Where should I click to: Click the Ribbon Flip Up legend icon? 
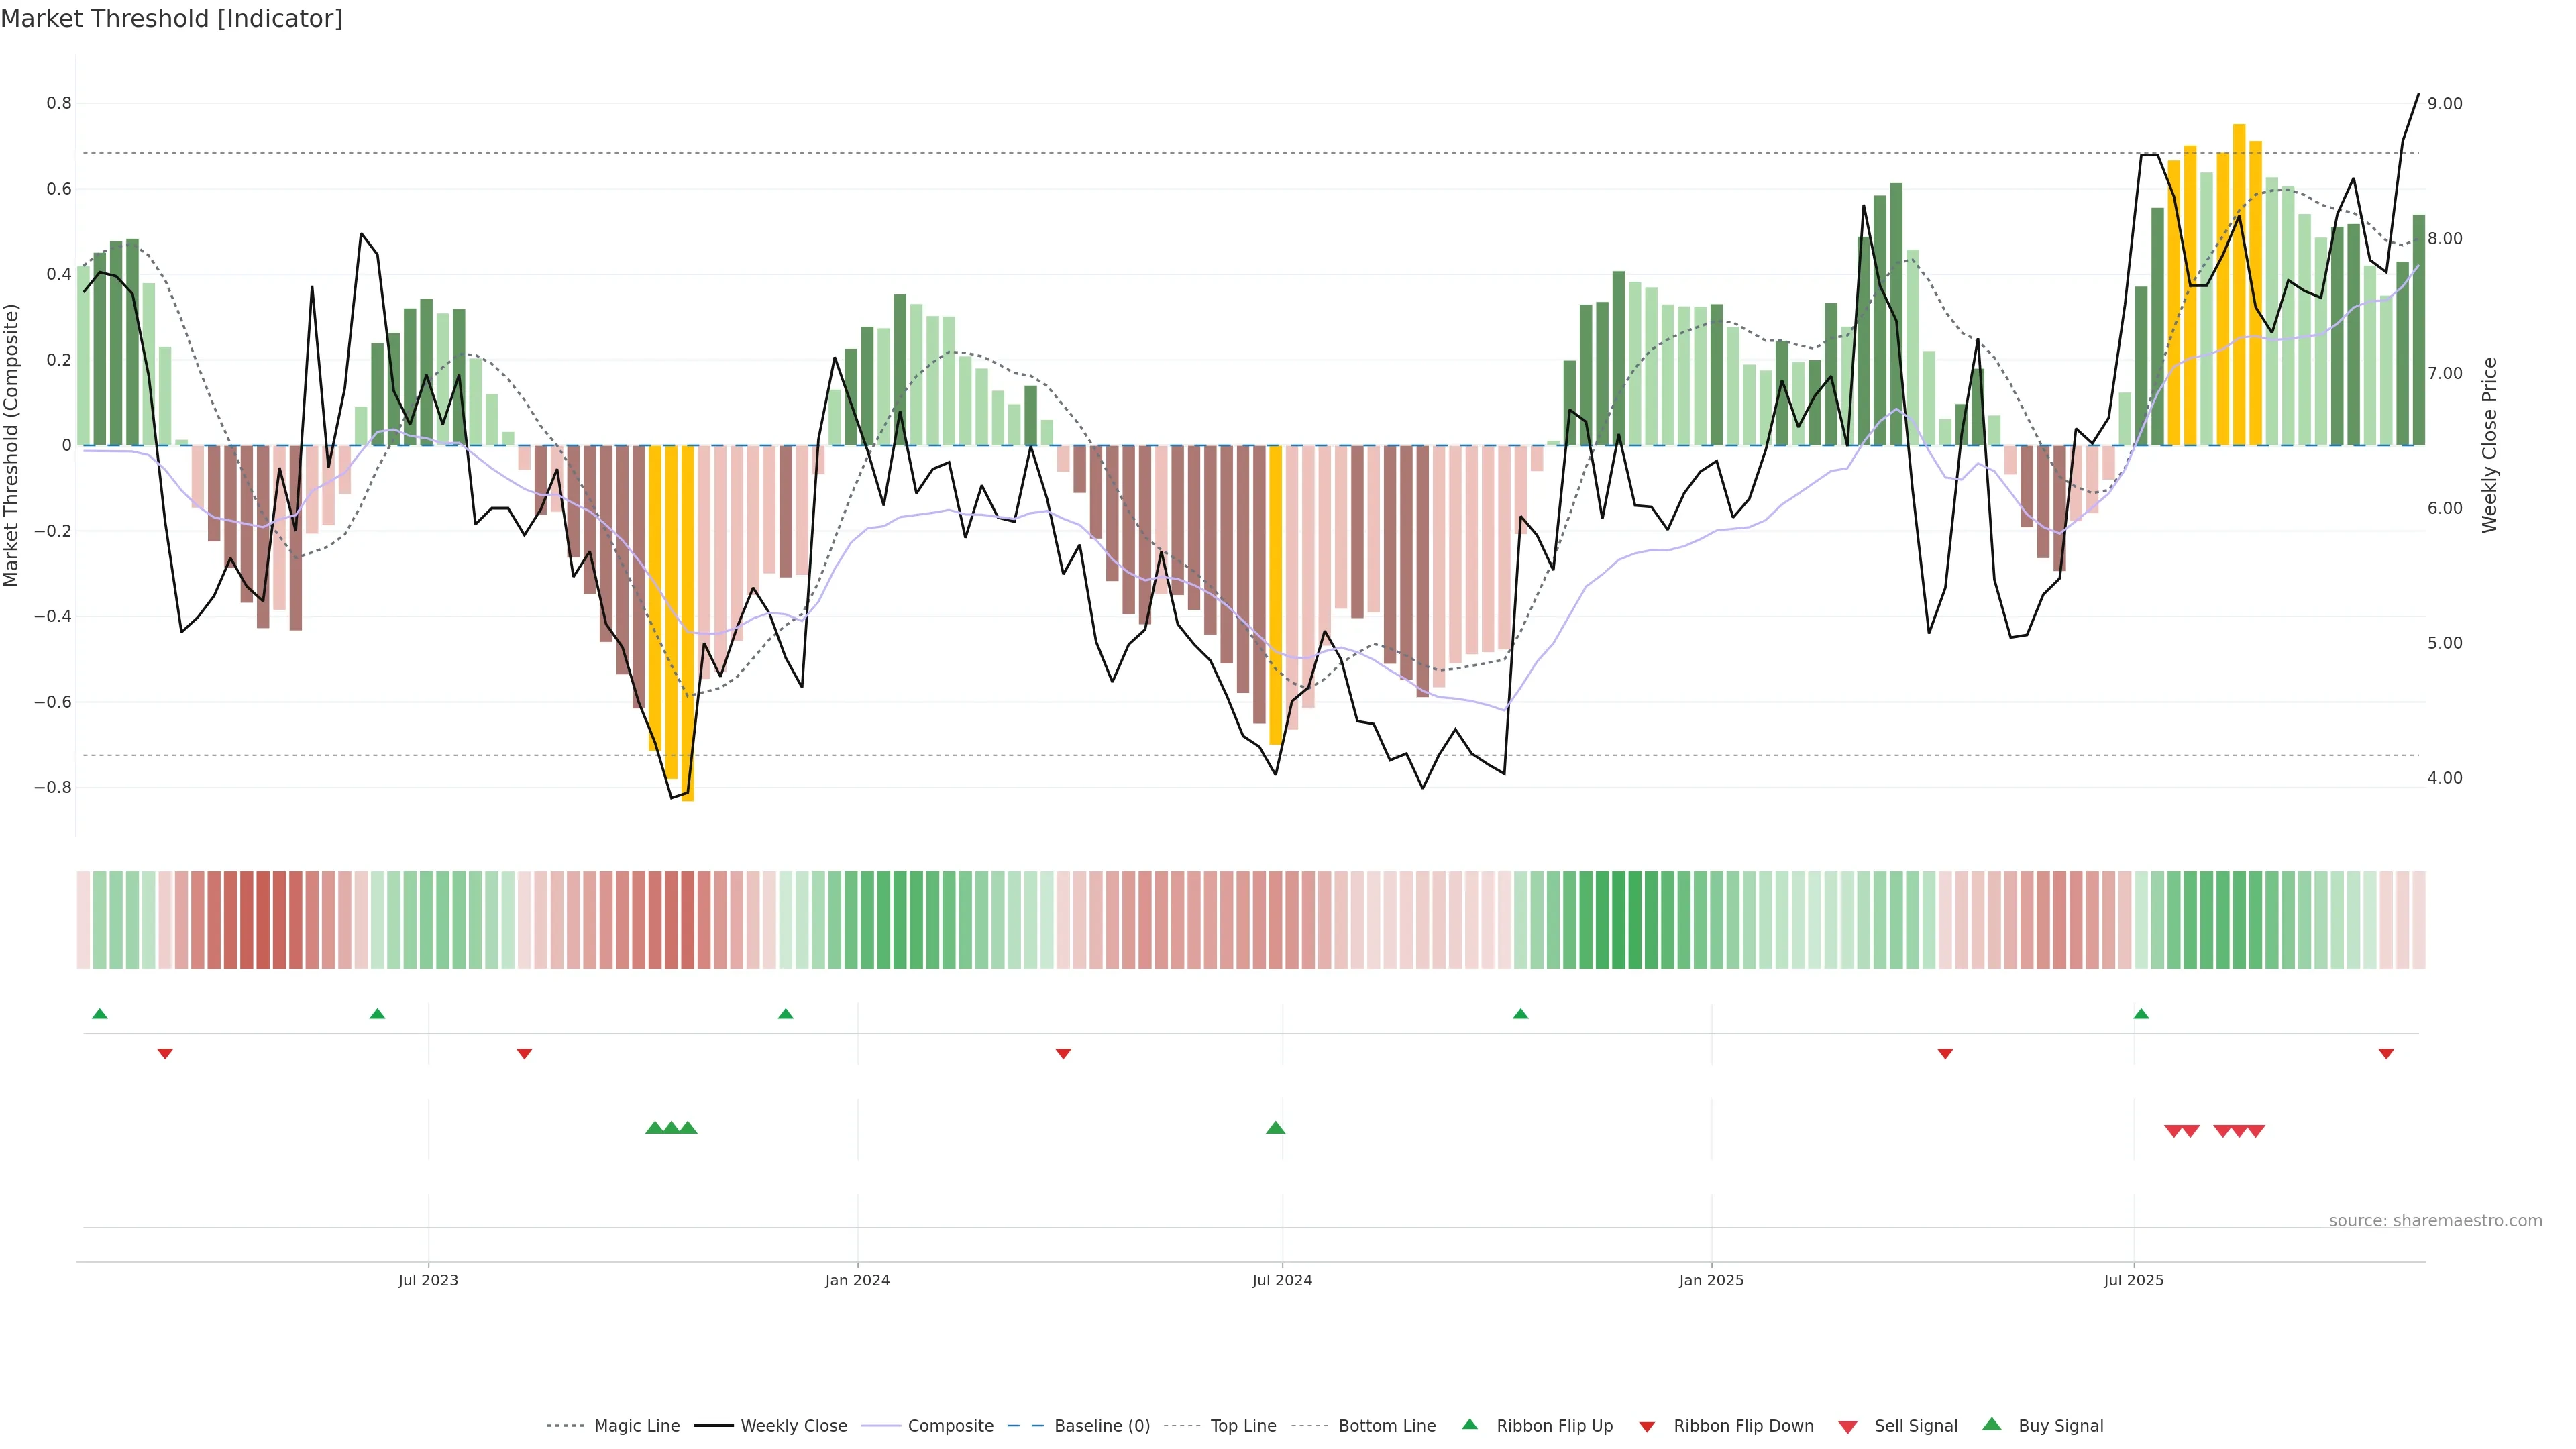point(1469,1424)
